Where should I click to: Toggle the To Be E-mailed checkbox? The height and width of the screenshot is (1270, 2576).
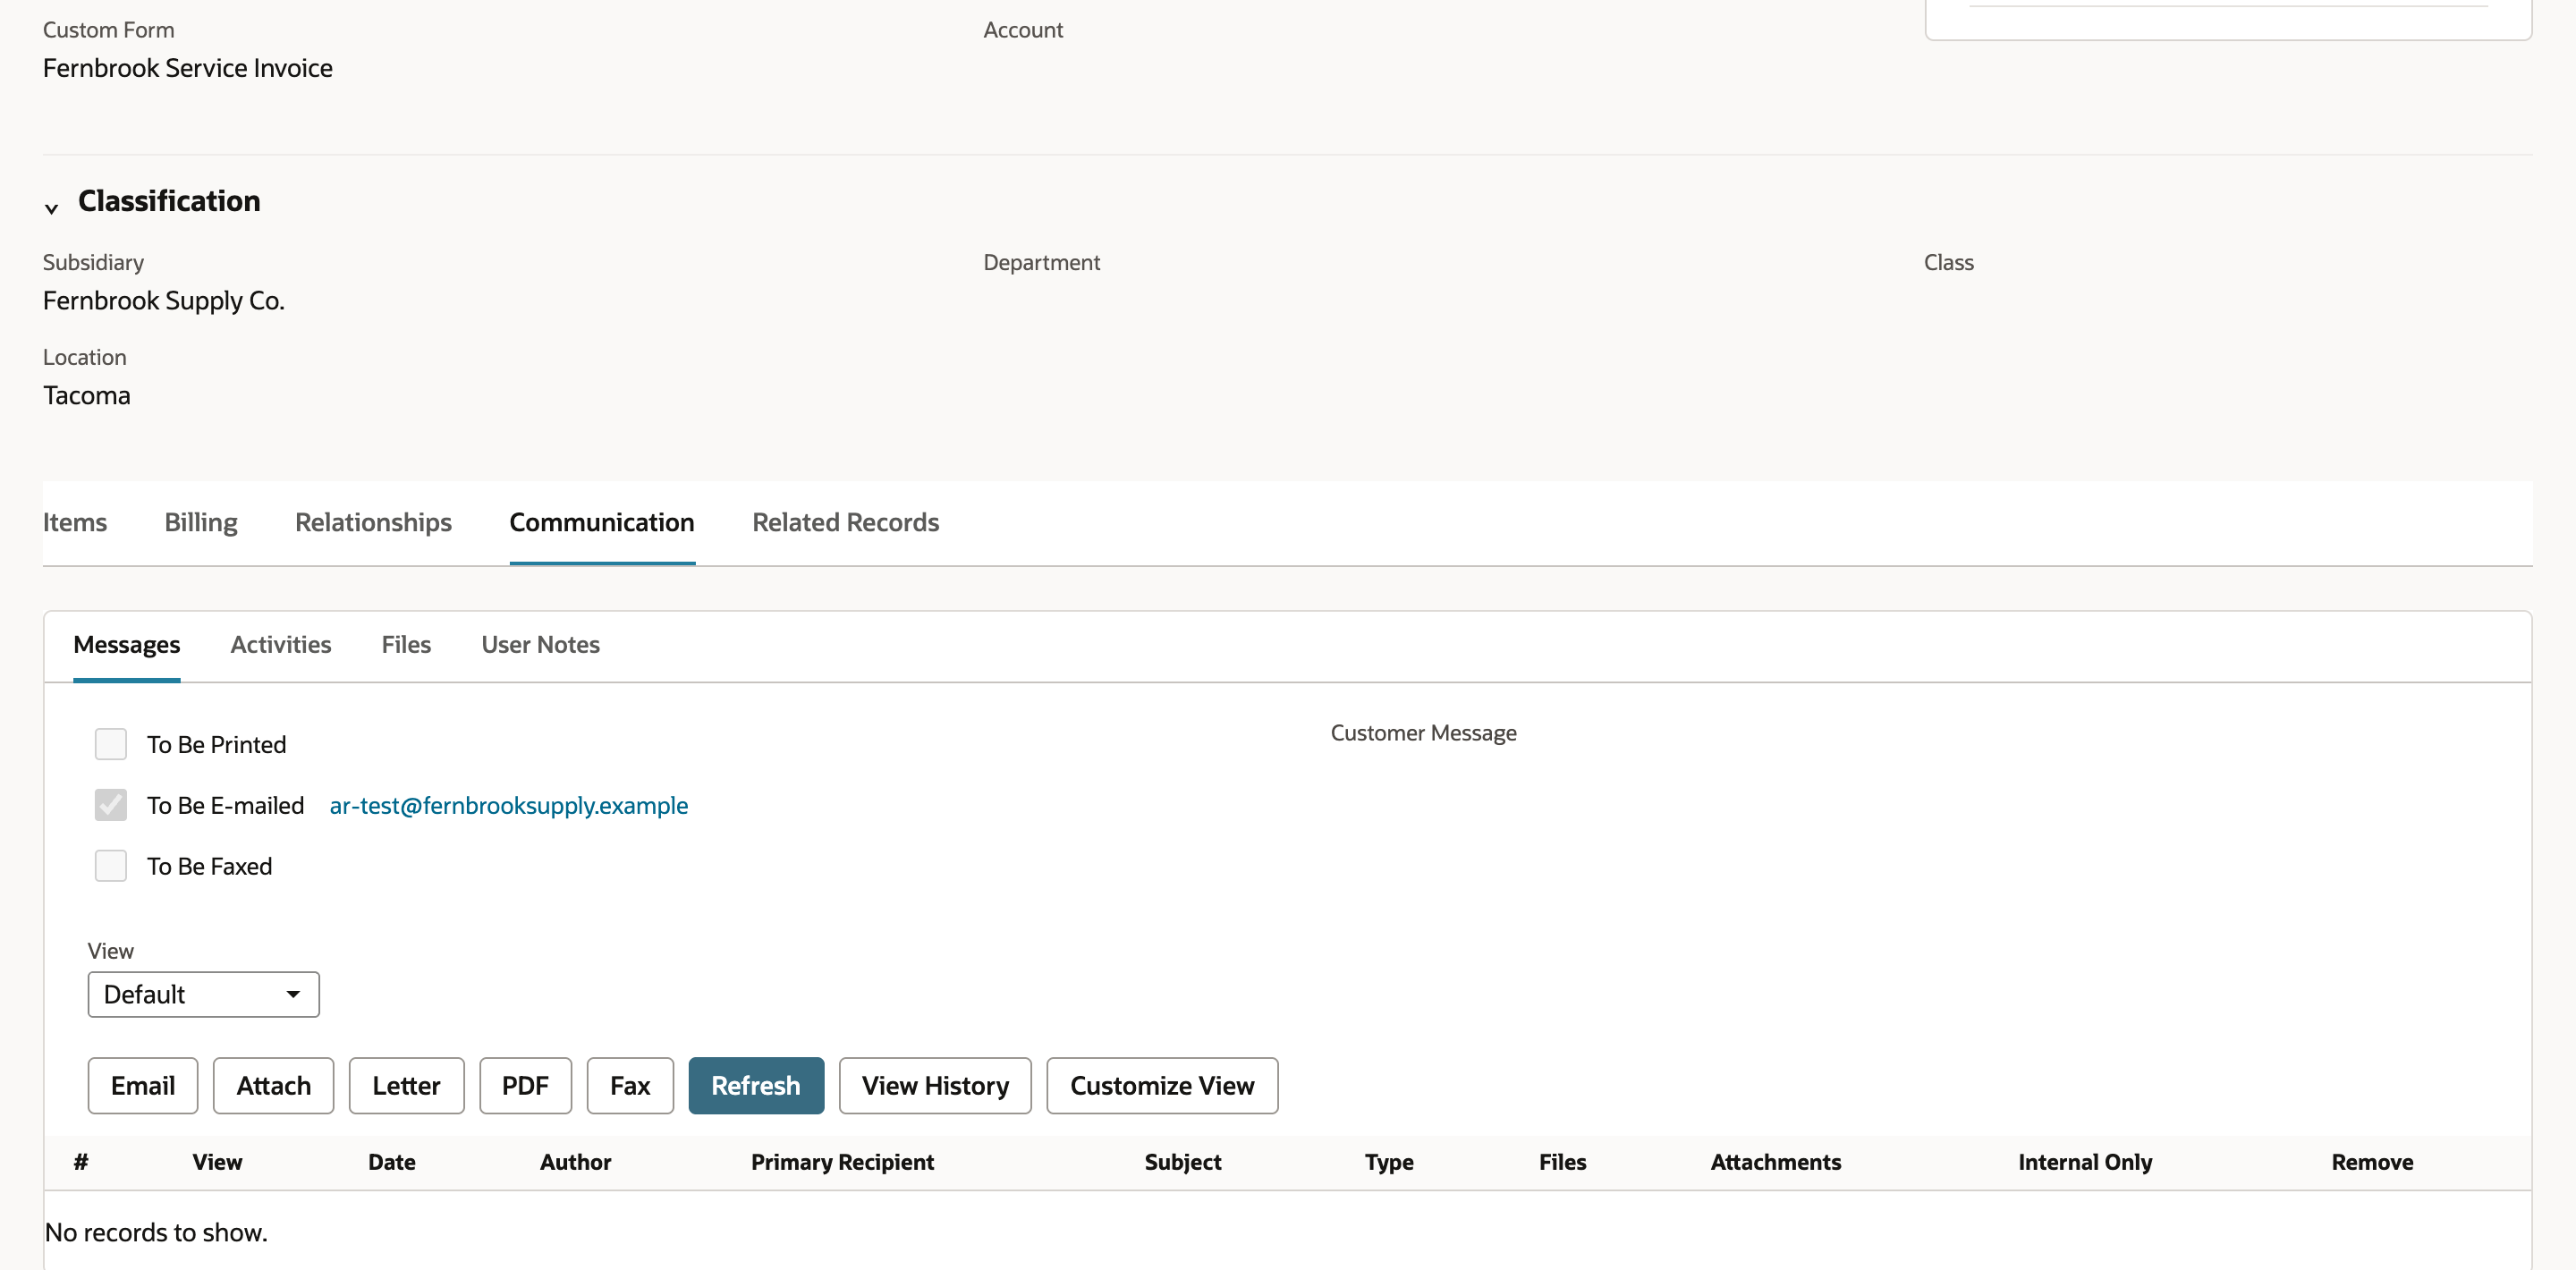(x=111, y=805)
